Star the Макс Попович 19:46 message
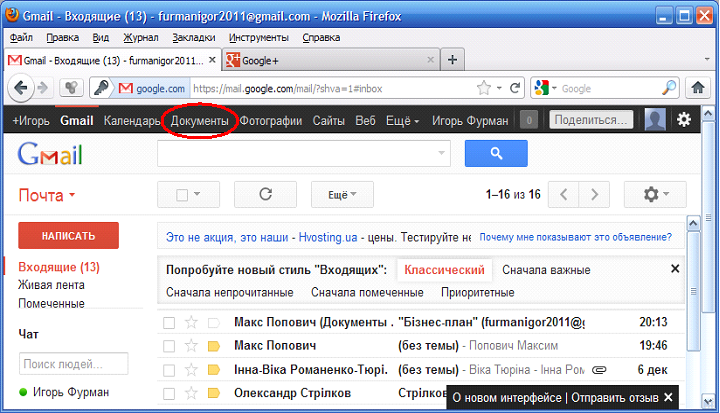Viewport: 720px width, 413px height. tap(191, 345)
